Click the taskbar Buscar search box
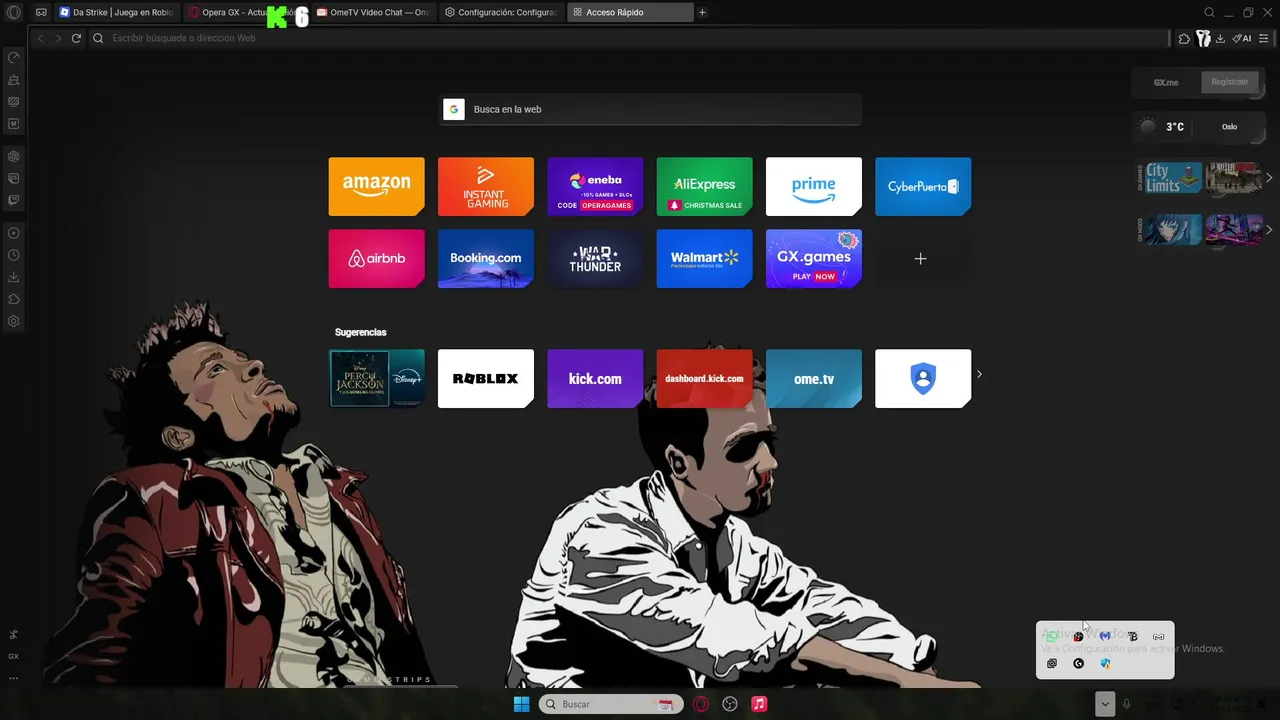This screenshot has width=1280, height=720. 610,704
